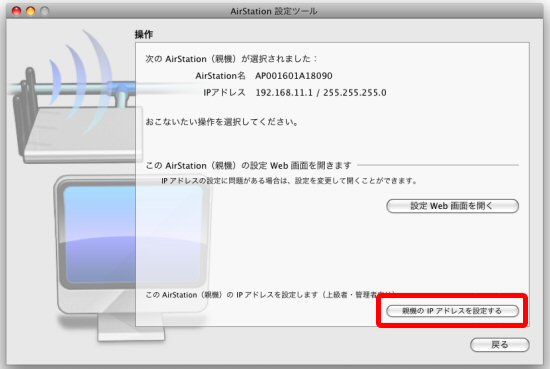
Task: Select the IP address 192.168.11.1 / 255.255.255.0
Action: [x=321, y=93]
